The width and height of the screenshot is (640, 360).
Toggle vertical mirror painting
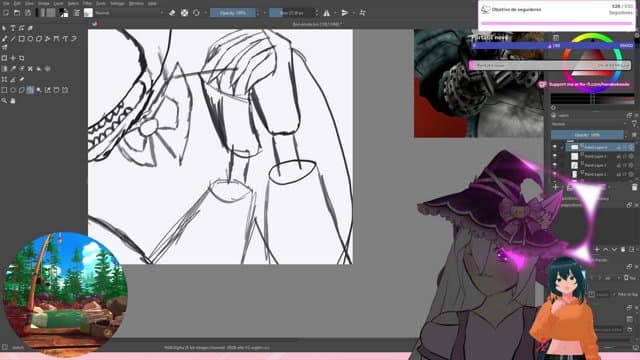pos(345,13)
